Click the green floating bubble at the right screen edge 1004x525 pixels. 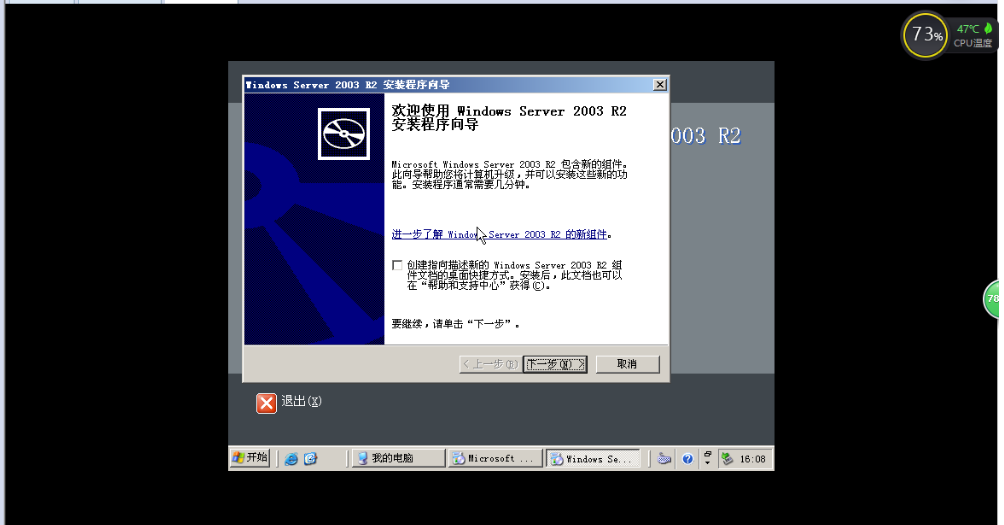[992, 298]
